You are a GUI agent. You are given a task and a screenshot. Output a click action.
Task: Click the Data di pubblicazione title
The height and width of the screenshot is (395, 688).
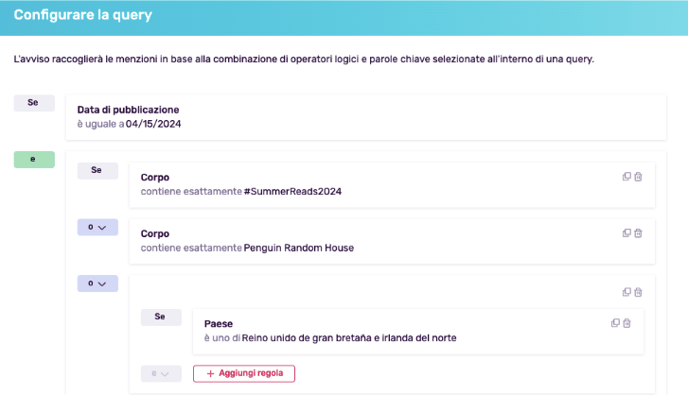pos(128,110)
